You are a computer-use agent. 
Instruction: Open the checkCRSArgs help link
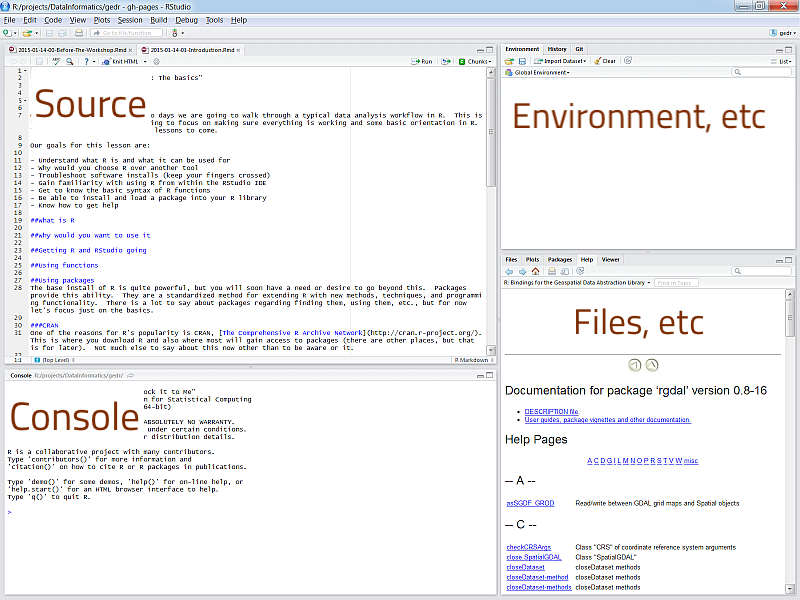(529, 547)
